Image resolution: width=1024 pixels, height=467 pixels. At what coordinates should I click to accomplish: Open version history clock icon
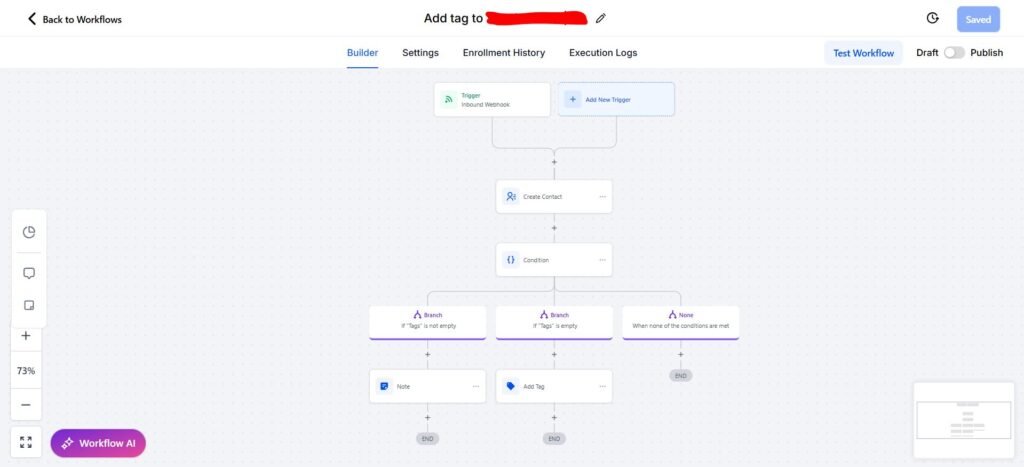[933, 18]
